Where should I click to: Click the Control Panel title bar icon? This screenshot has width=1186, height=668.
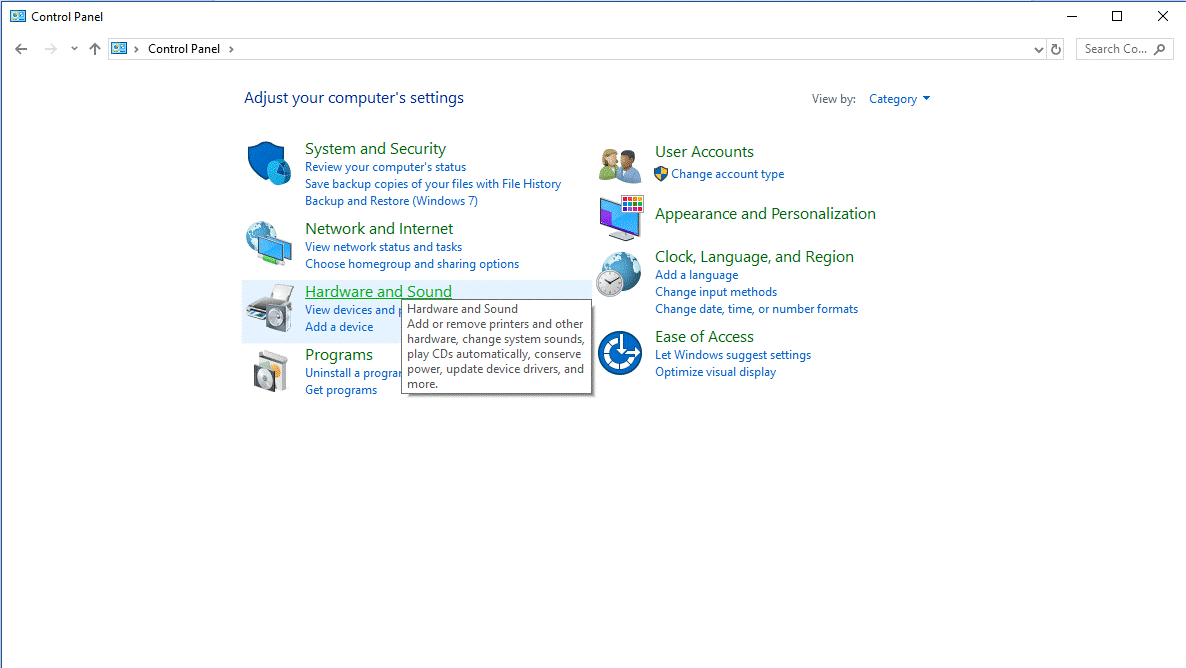pos(18,16)
